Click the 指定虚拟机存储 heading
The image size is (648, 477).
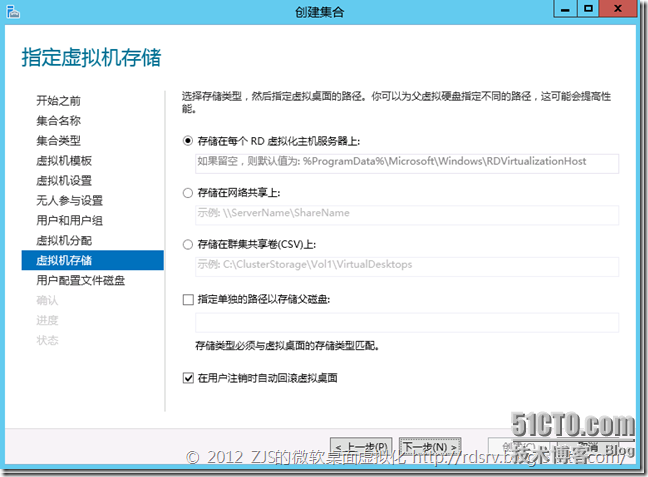pyautogui.click(x=91, y=57)
